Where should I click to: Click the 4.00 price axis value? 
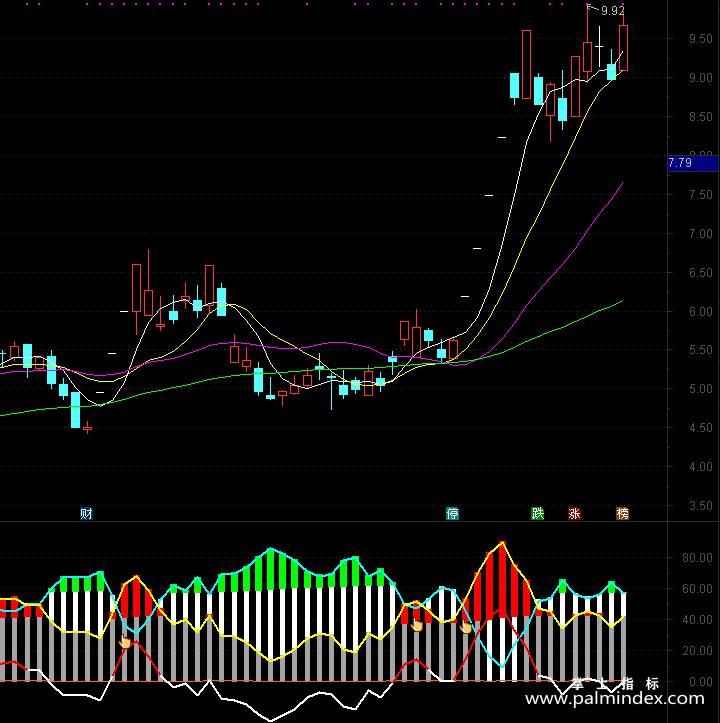click(x=701, y=467)
